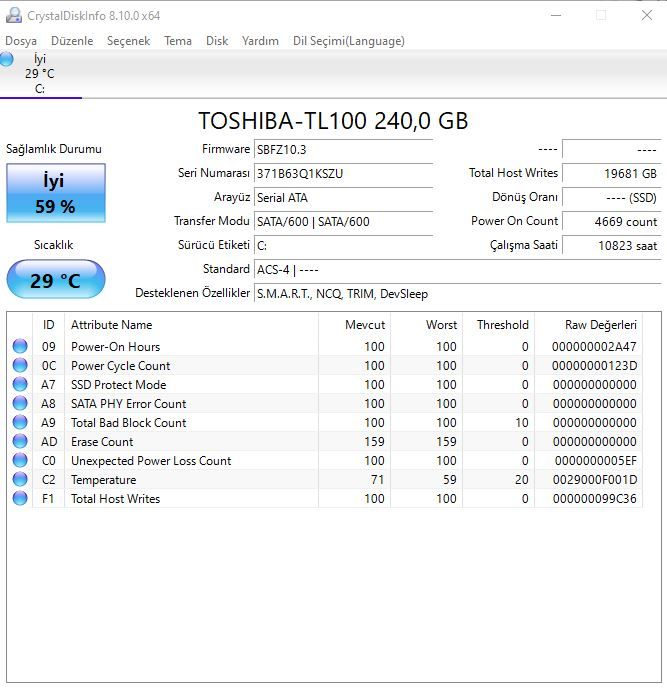
Task: Open the Düzenle menu
Action: 72,41
